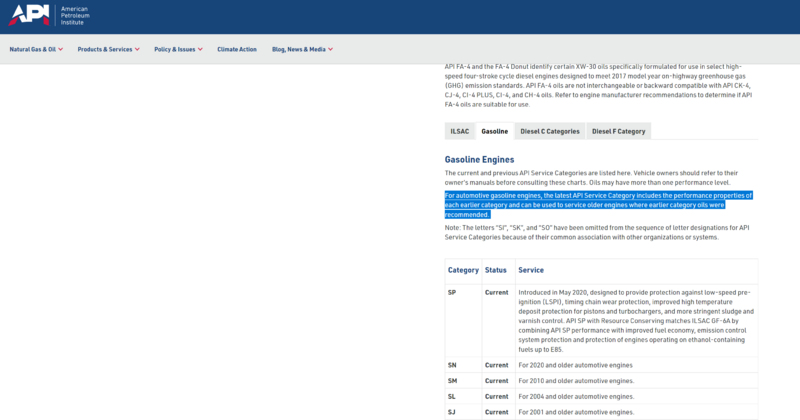
Task: Select the Gasoline tab
Action: click(x=494, y=131)
